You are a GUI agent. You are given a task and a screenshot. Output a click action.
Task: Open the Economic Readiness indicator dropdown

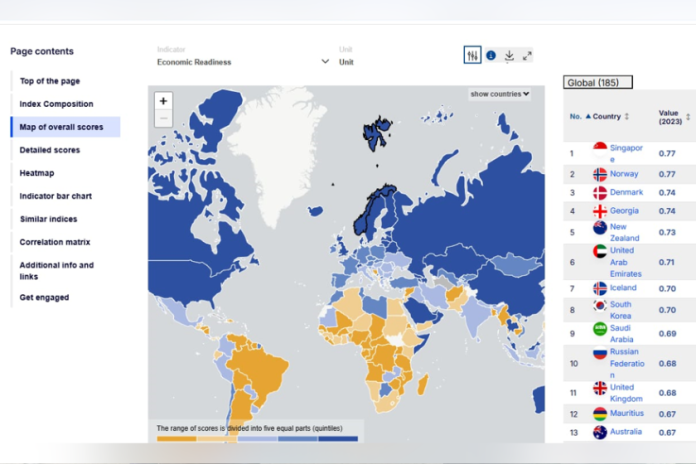[243, 62]
